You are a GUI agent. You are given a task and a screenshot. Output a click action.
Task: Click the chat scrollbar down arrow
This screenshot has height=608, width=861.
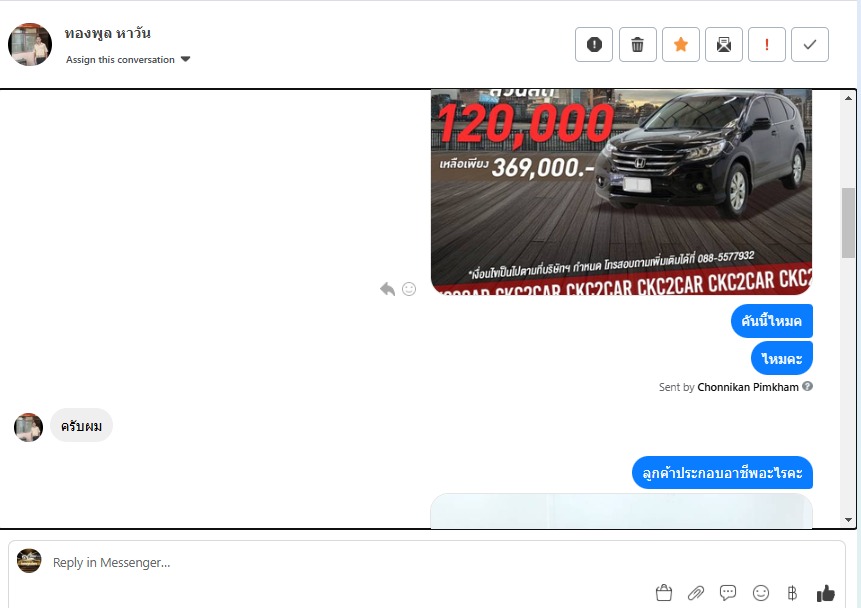848,520
